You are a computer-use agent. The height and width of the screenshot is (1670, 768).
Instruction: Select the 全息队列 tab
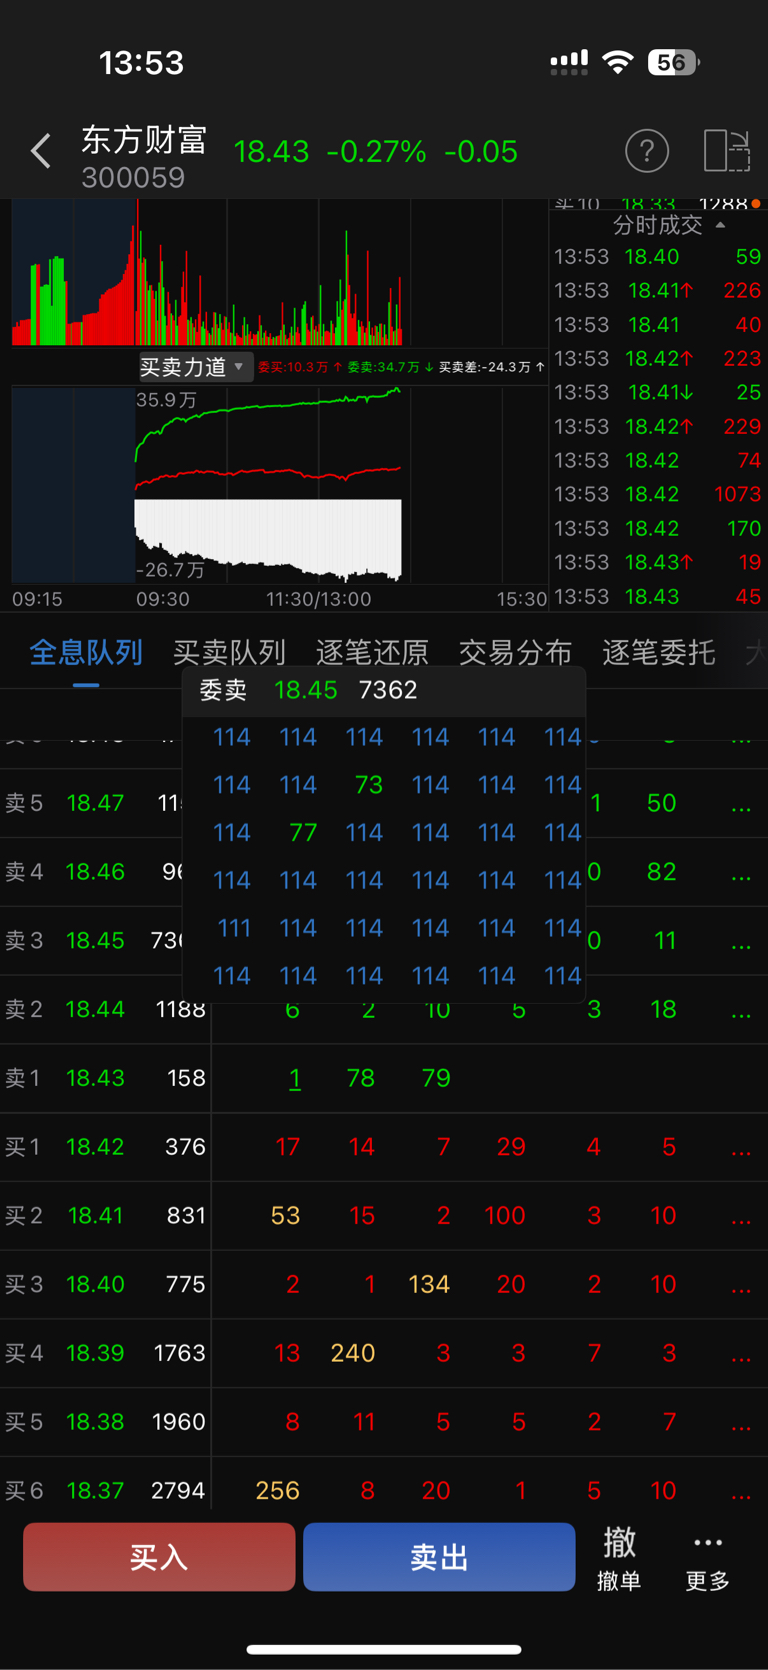[x=86, y=653]
